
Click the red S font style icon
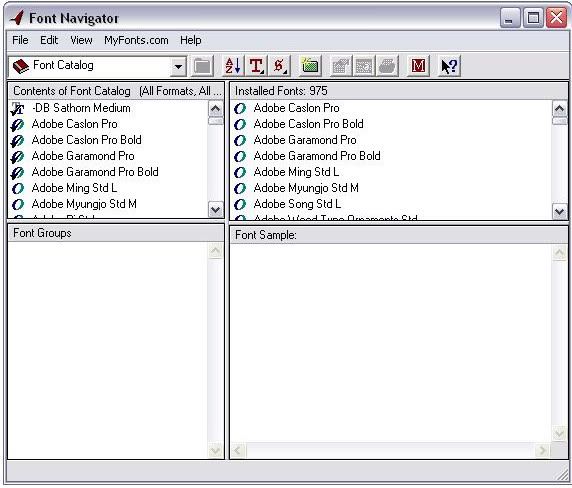[x=279, y=66]
